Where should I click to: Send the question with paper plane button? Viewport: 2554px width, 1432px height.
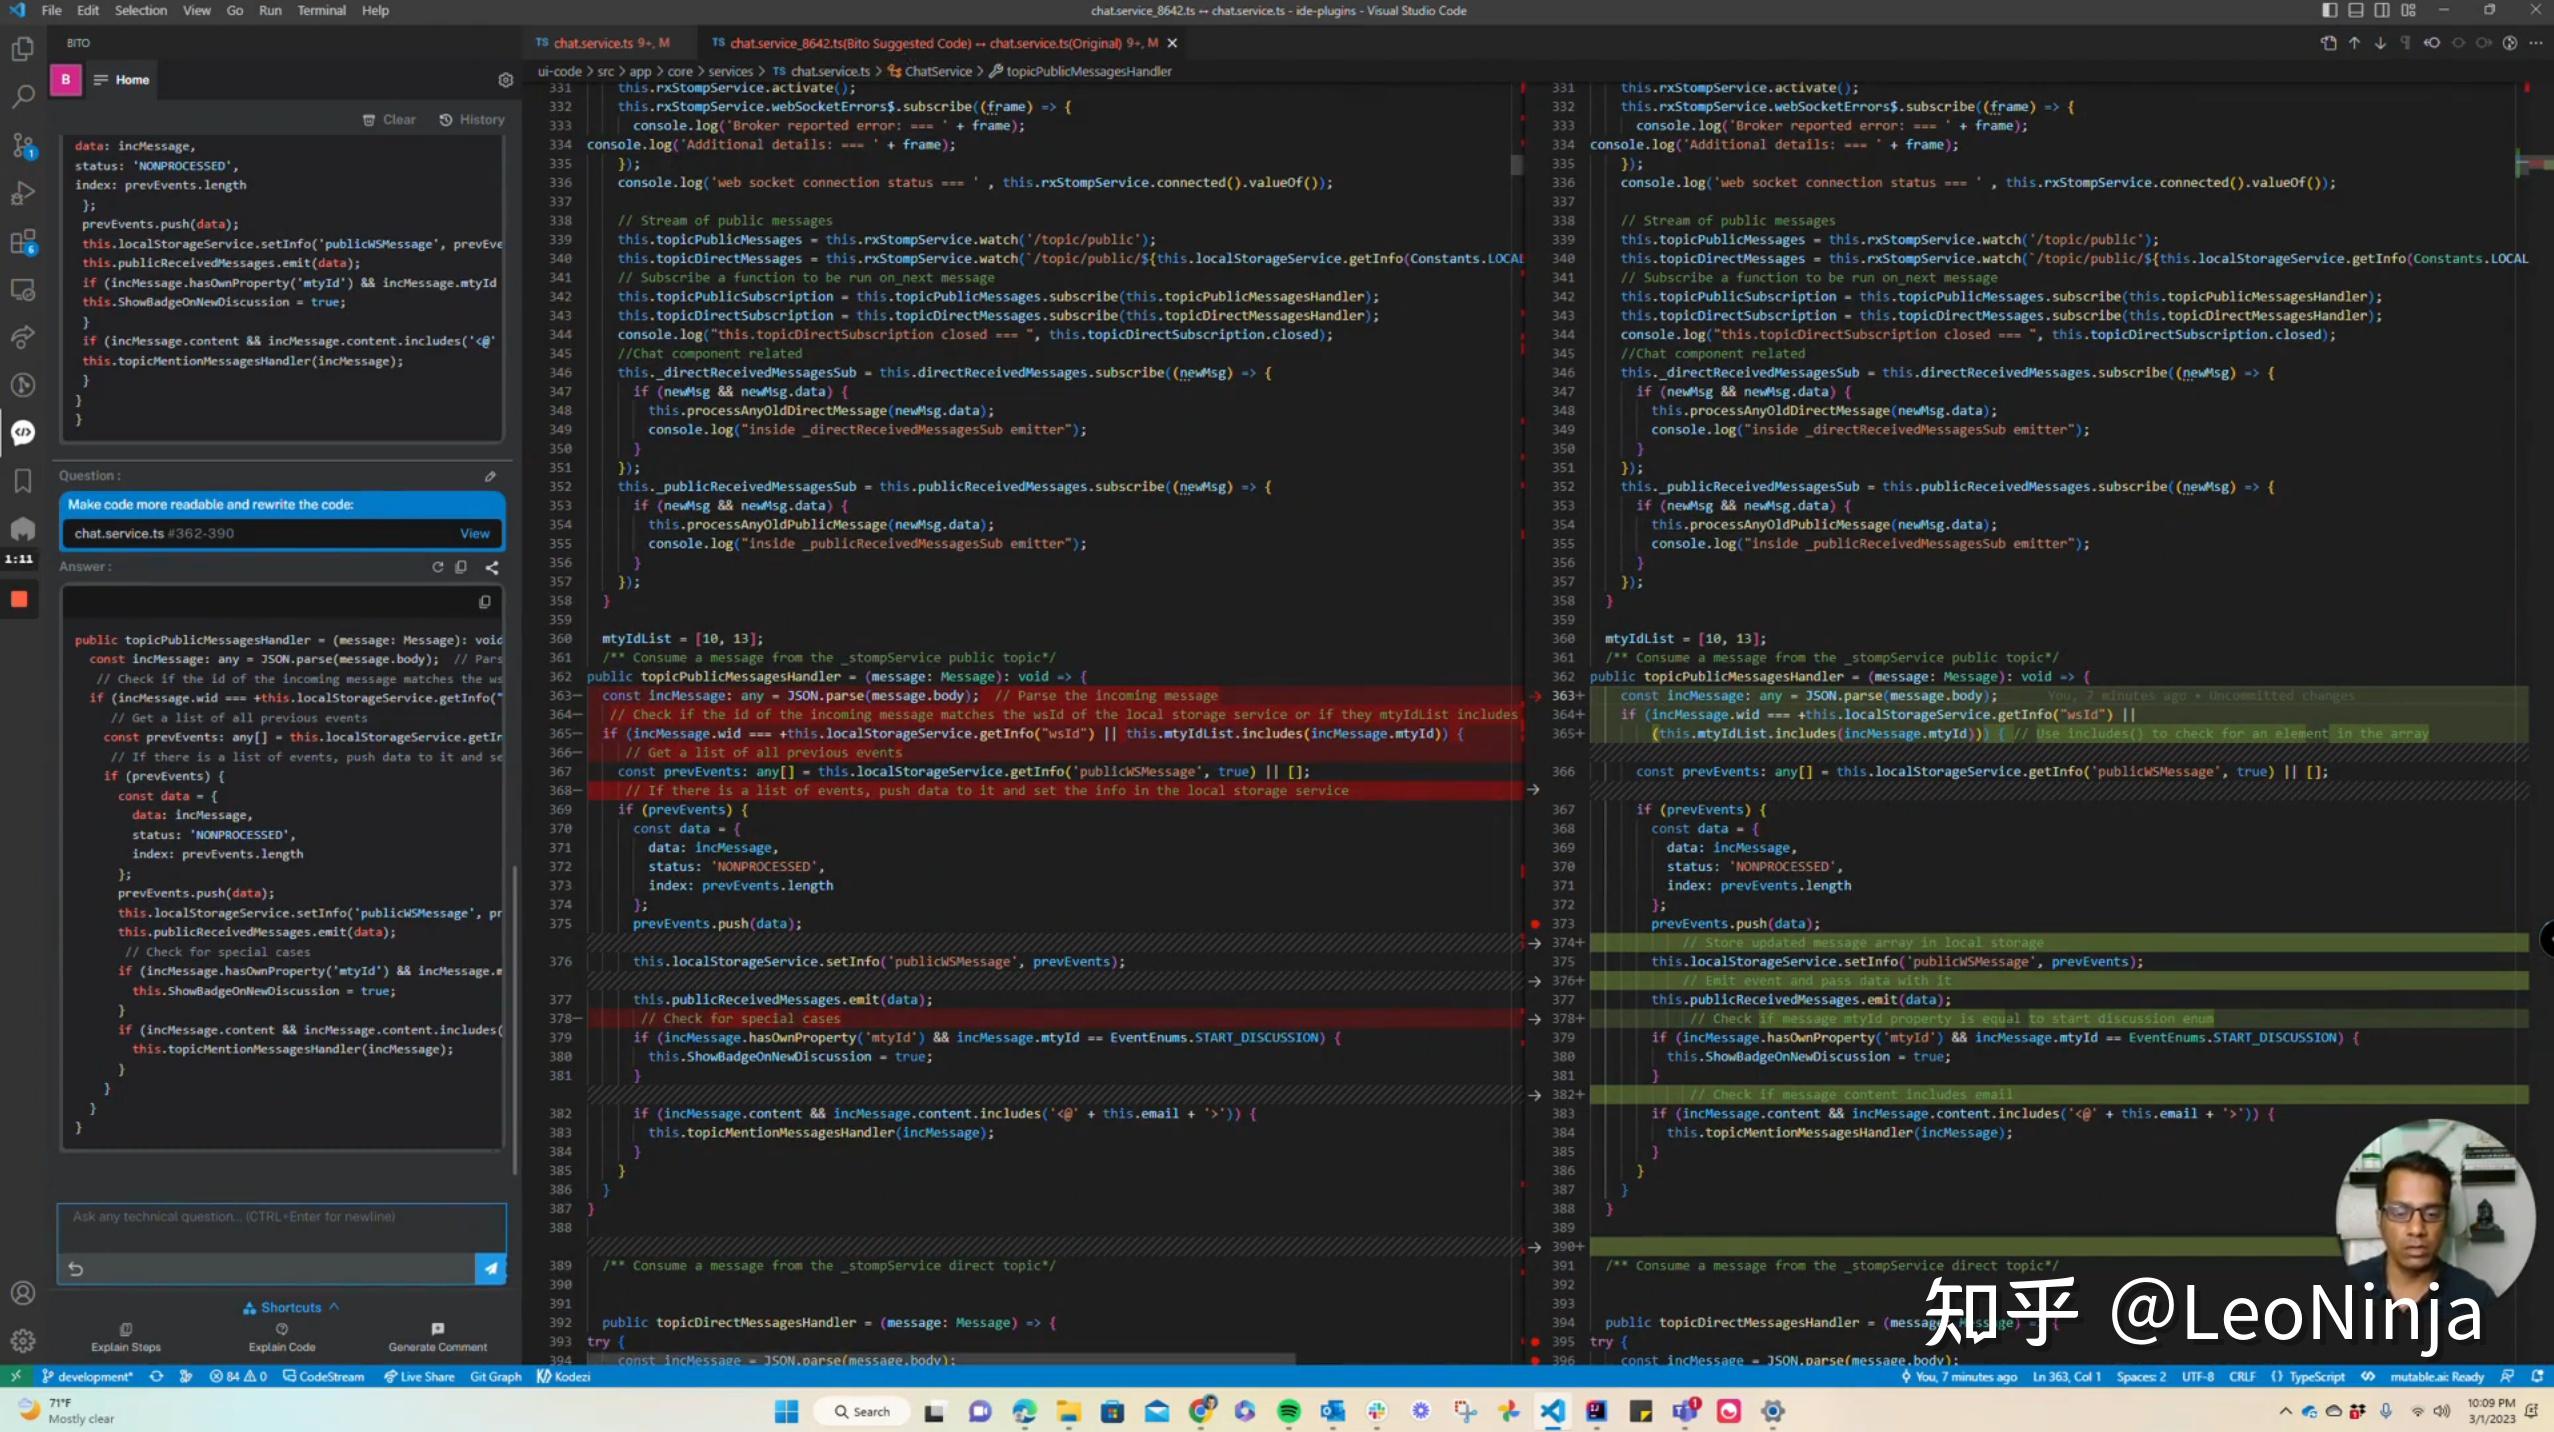(490, 1269)
